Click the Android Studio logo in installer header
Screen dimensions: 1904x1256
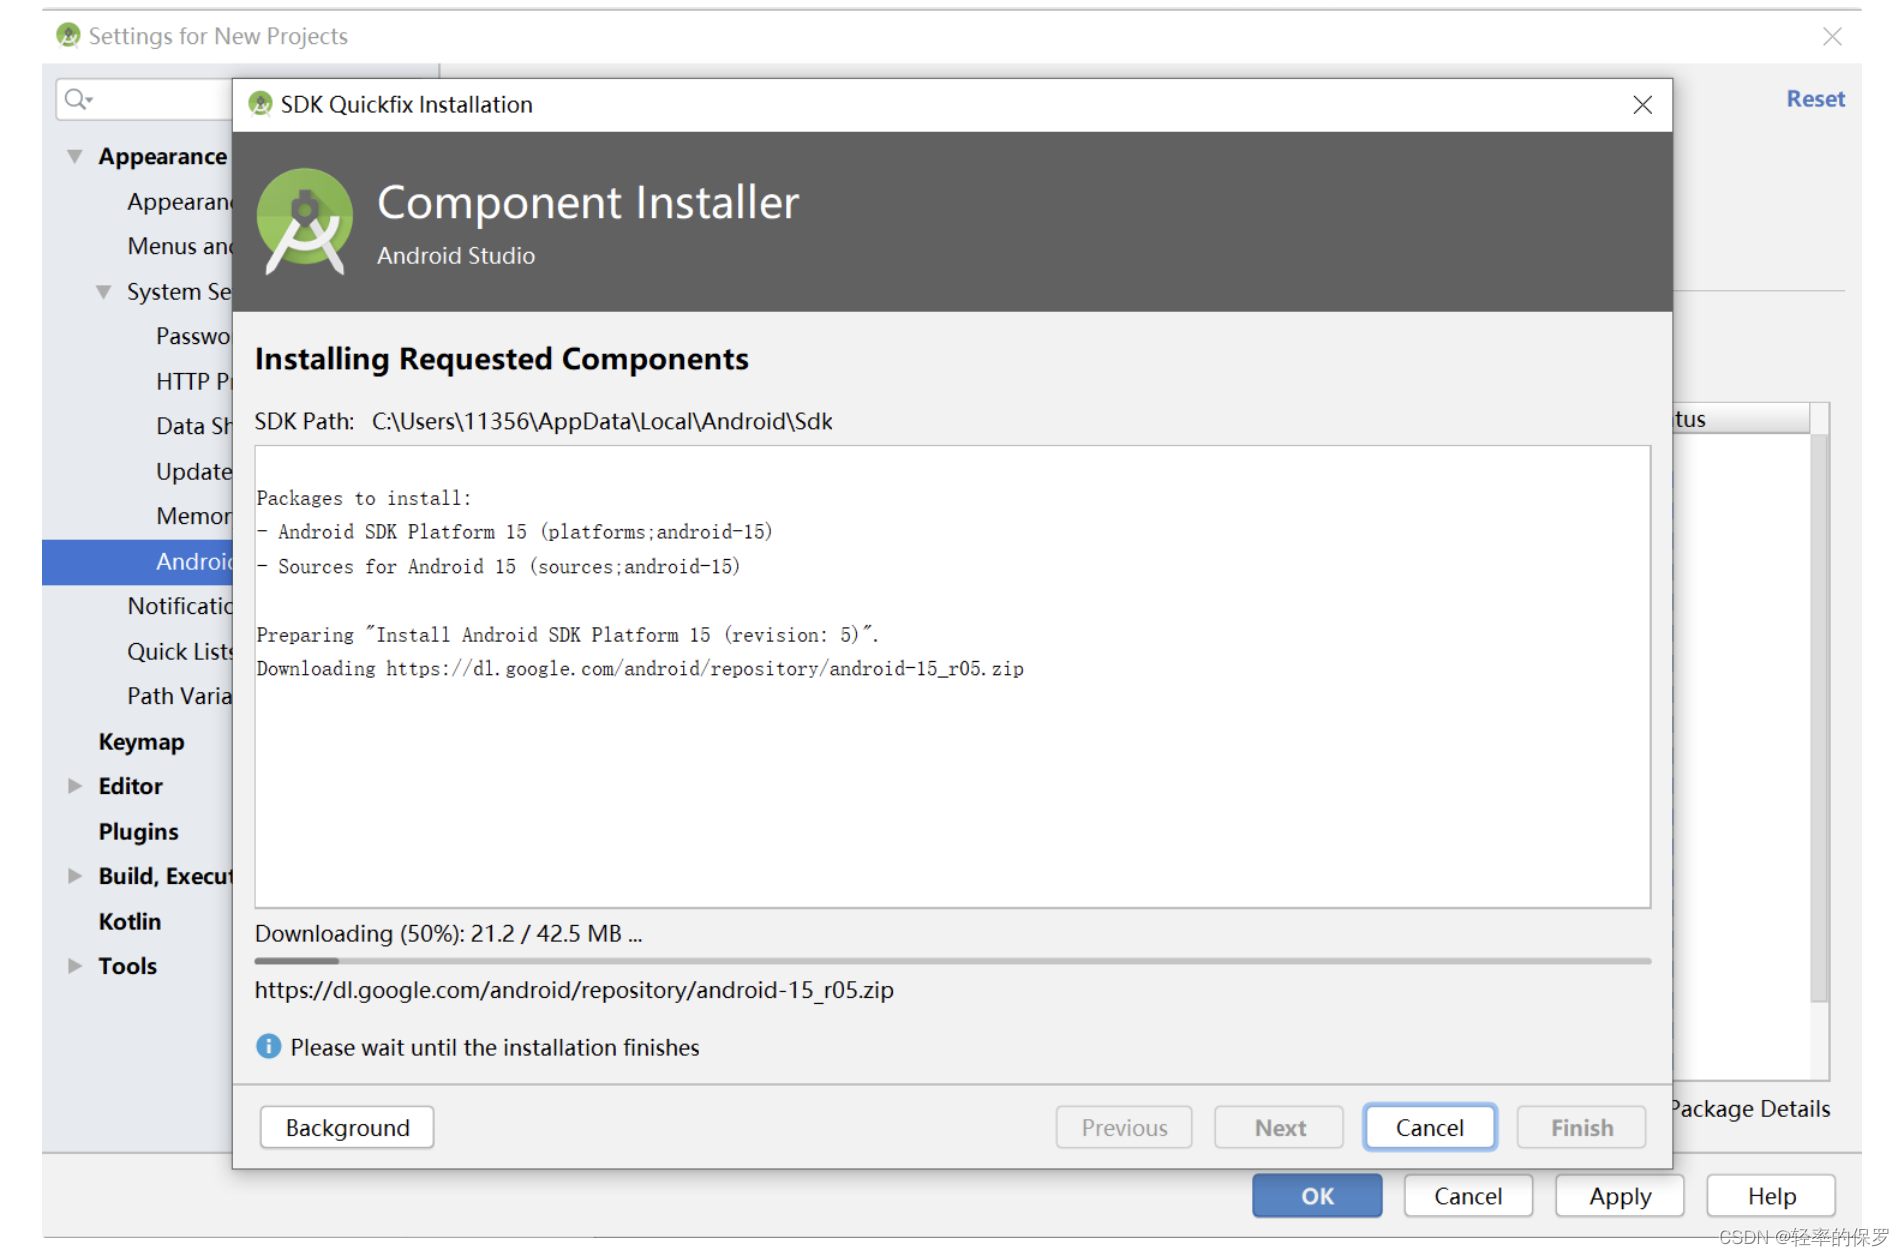click(x=305, y=221)
